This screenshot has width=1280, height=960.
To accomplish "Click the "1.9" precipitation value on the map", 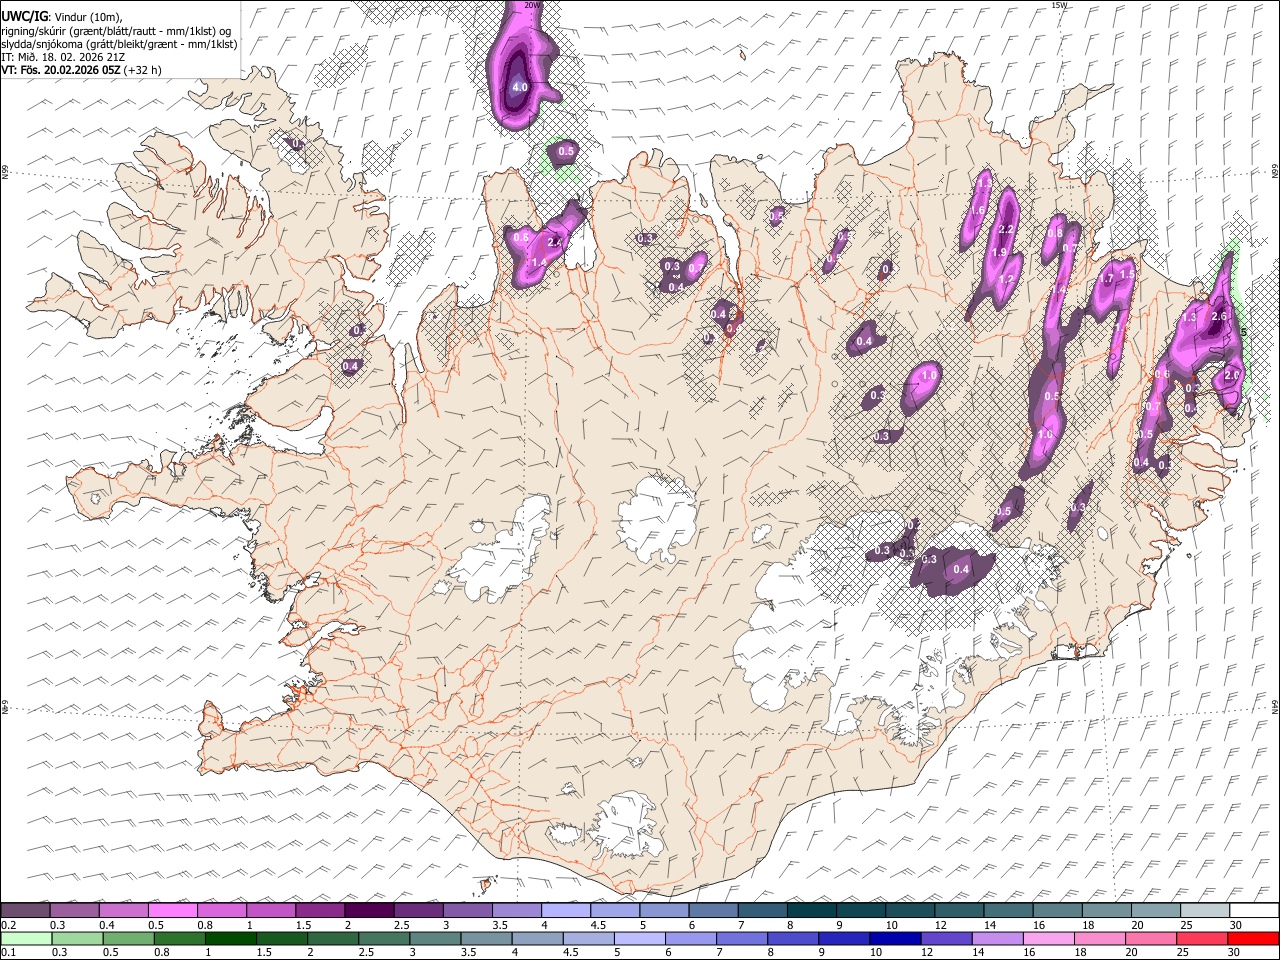I will (999, 253).
